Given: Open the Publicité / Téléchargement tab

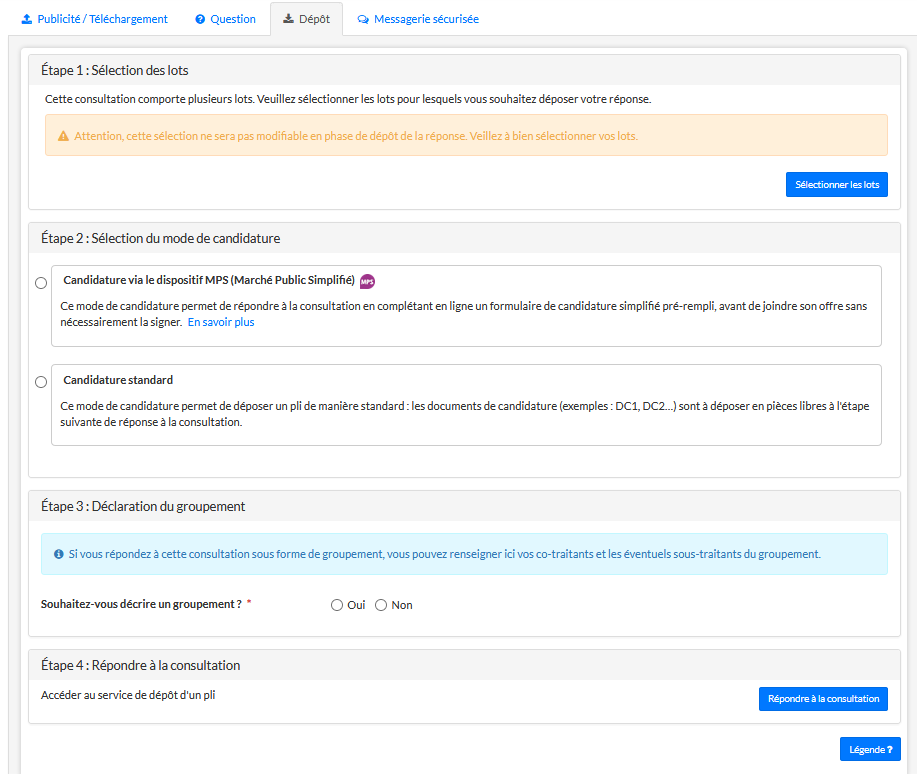Looking at the screenshot, I should pyautogui.click(x=94, y=19).
